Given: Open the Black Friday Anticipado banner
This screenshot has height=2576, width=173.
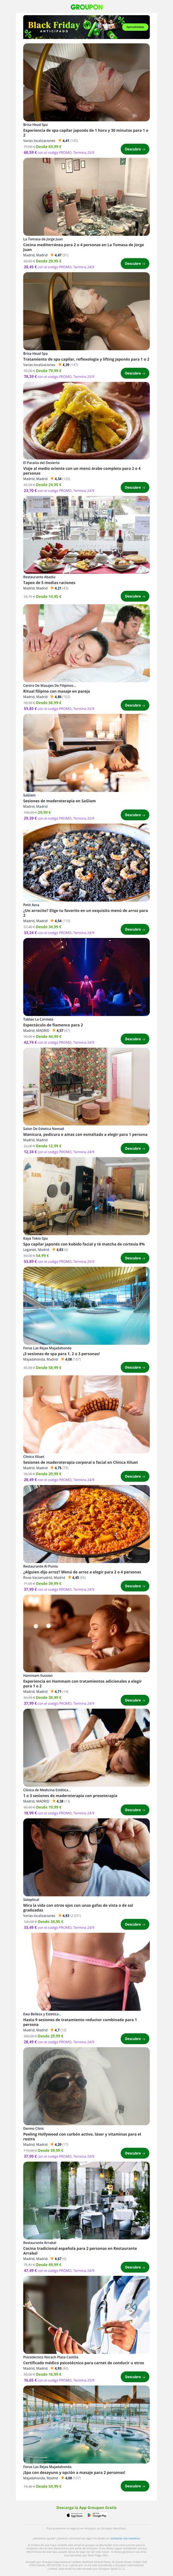Looking at the screenshot, I should click(x=86, y=27).
